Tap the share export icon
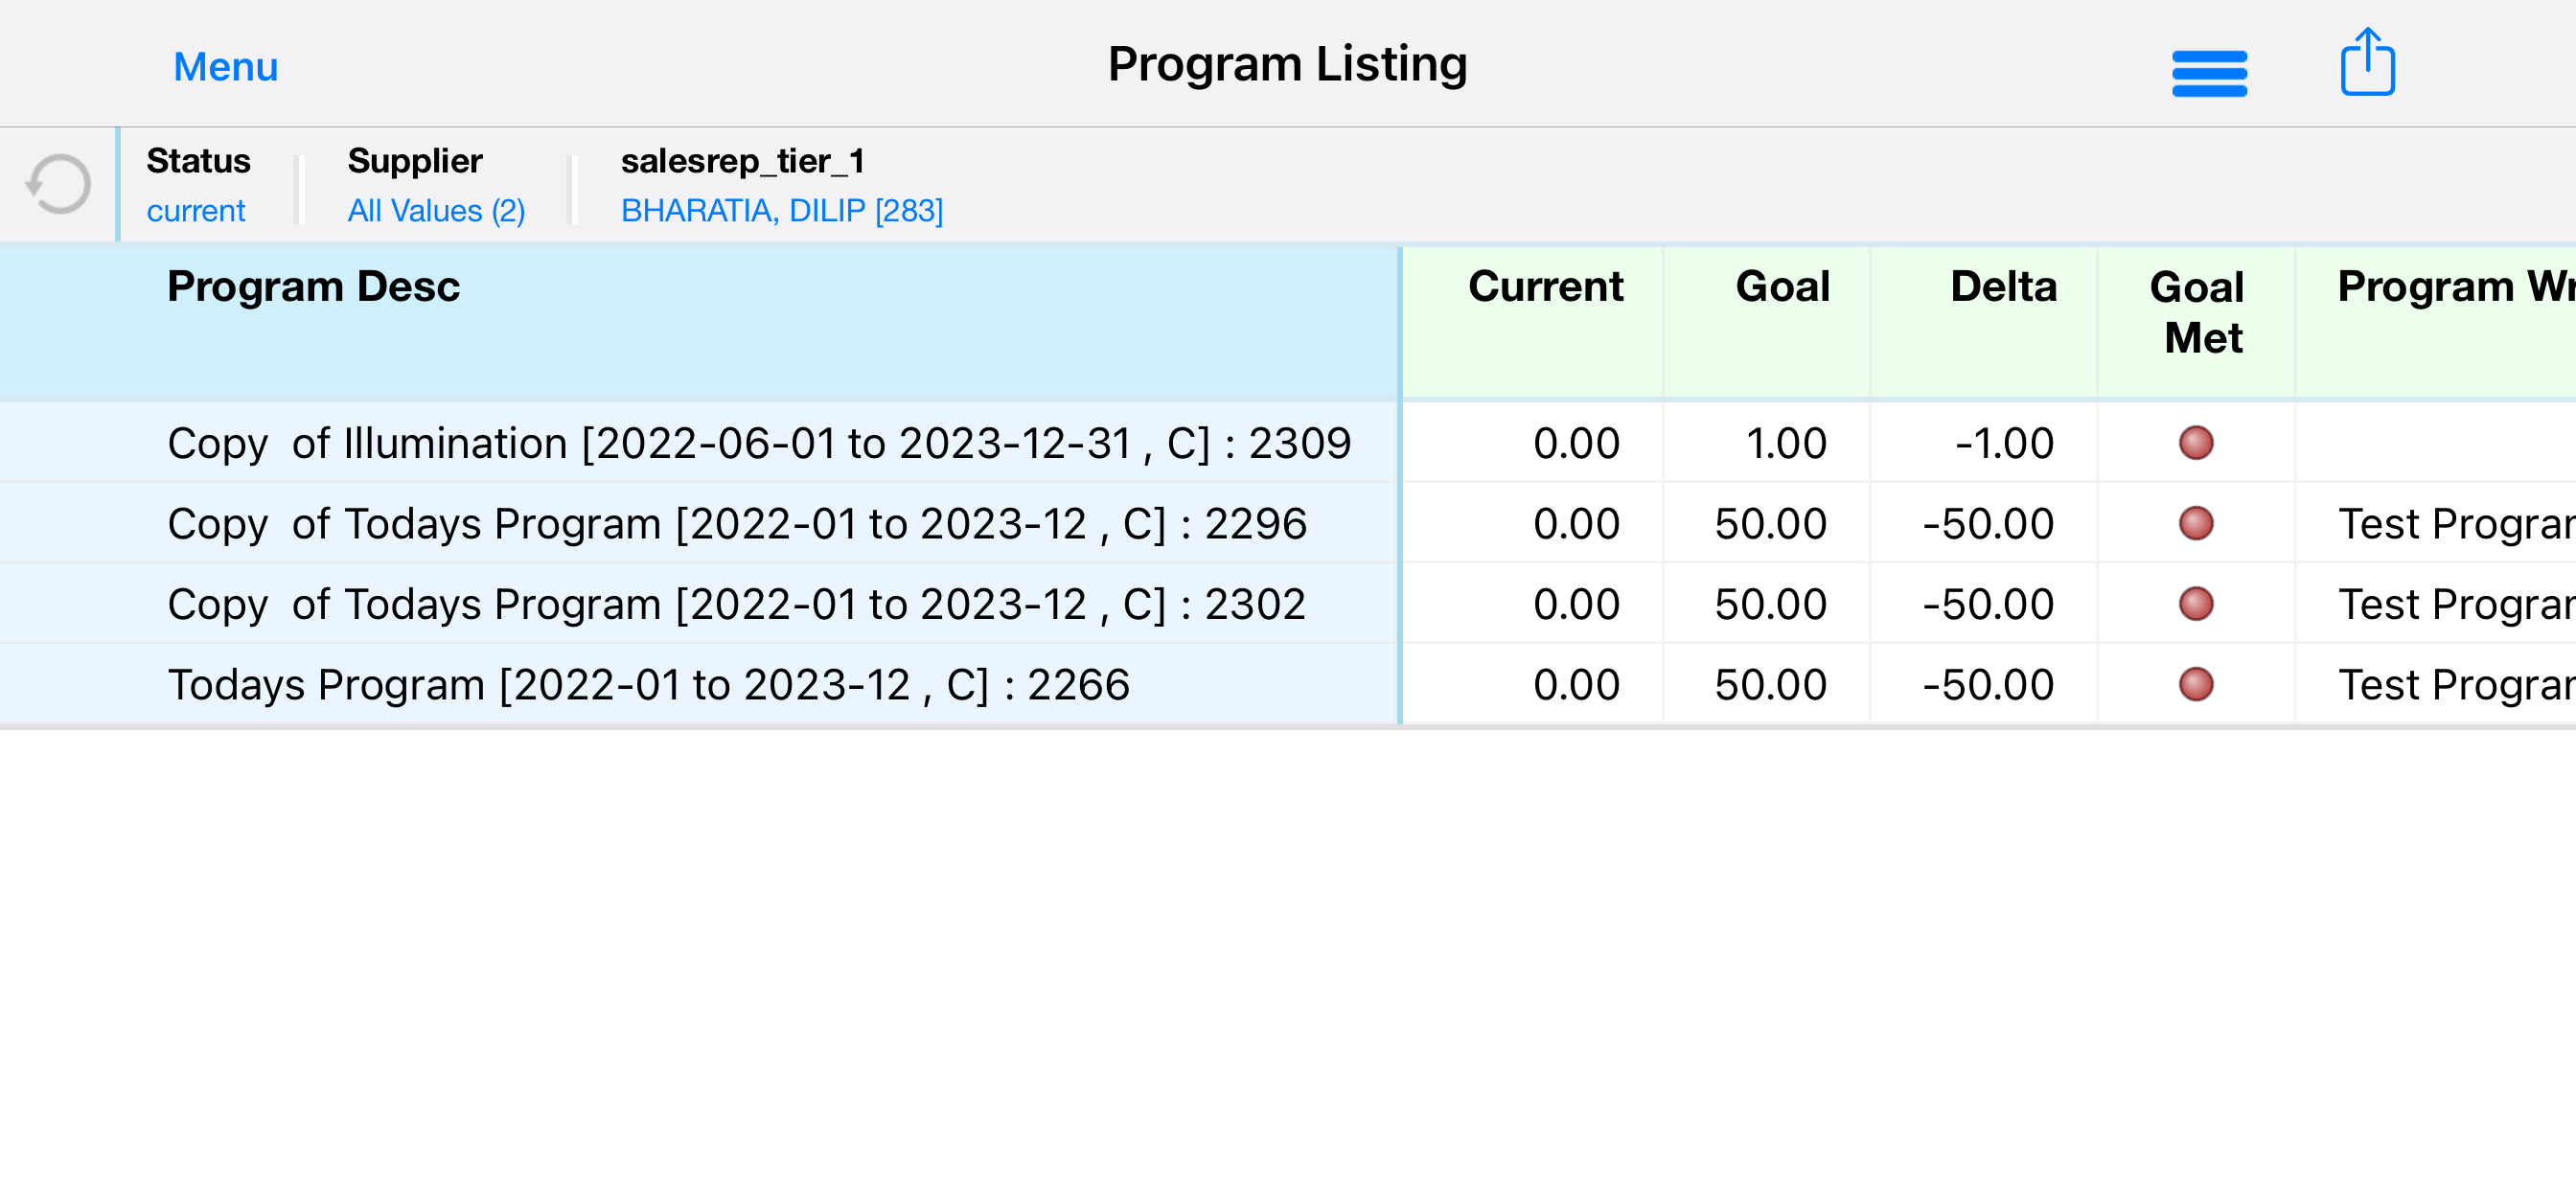 point(2367,62)
